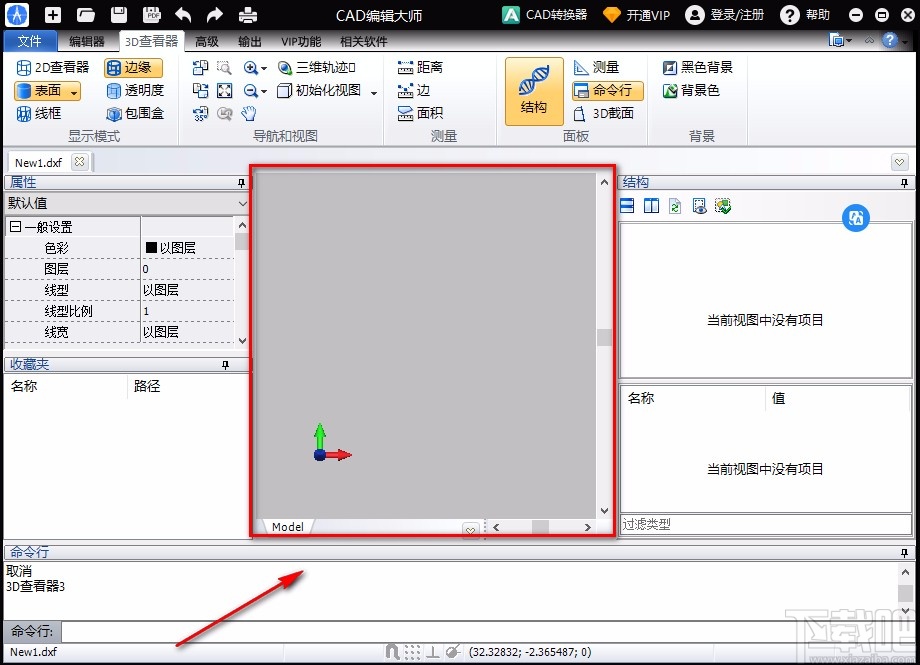This screenshot has height=665, width=920.
Task: Switch to the 高级 ribbon tab
Action: coord(206,41)
